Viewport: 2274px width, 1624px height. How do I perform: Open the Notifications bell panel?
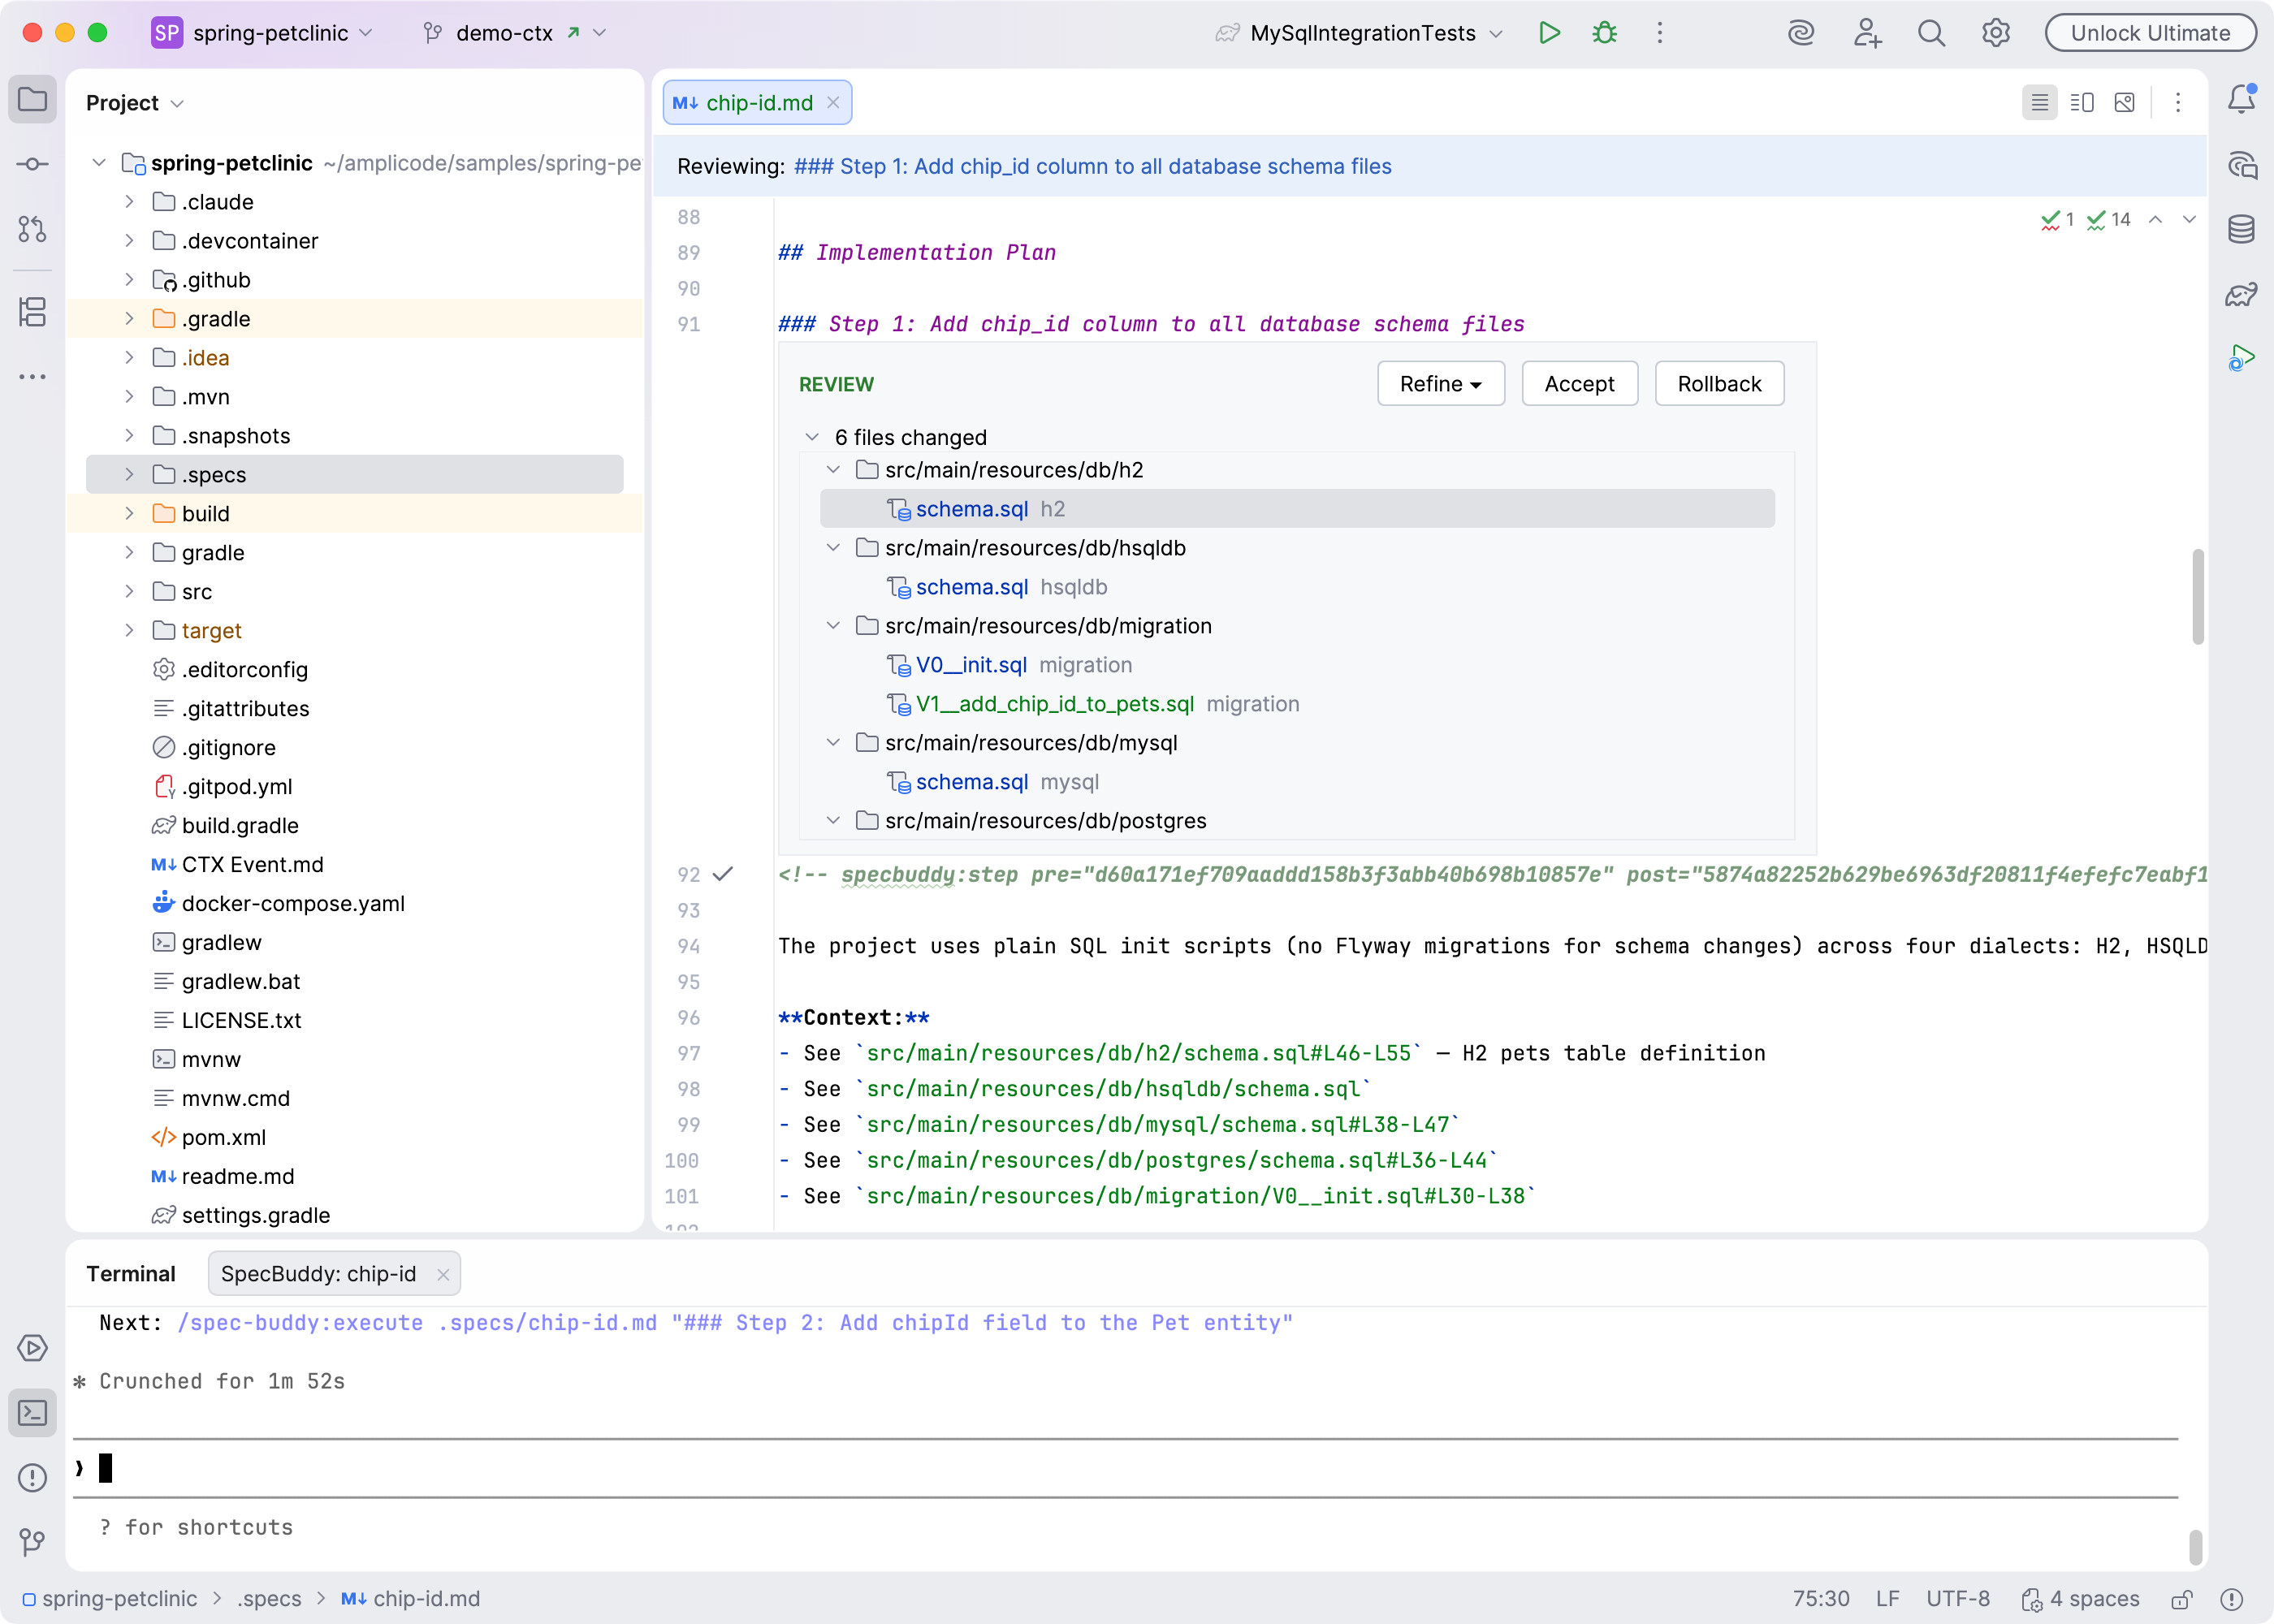2241,99
